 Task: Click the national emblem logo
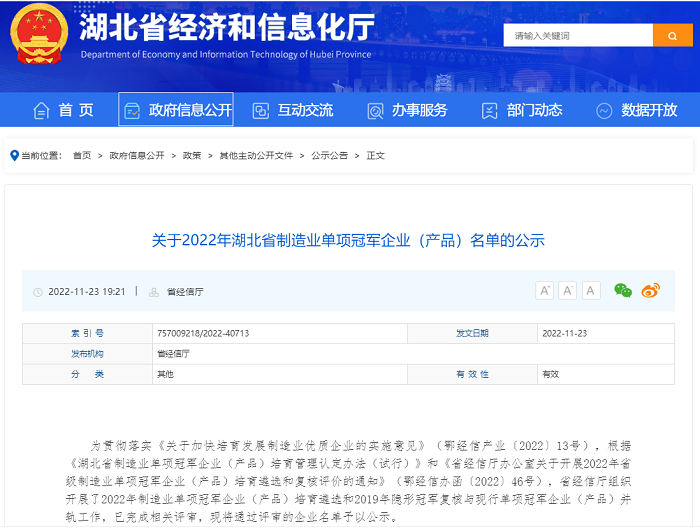[x=40, y=35]
